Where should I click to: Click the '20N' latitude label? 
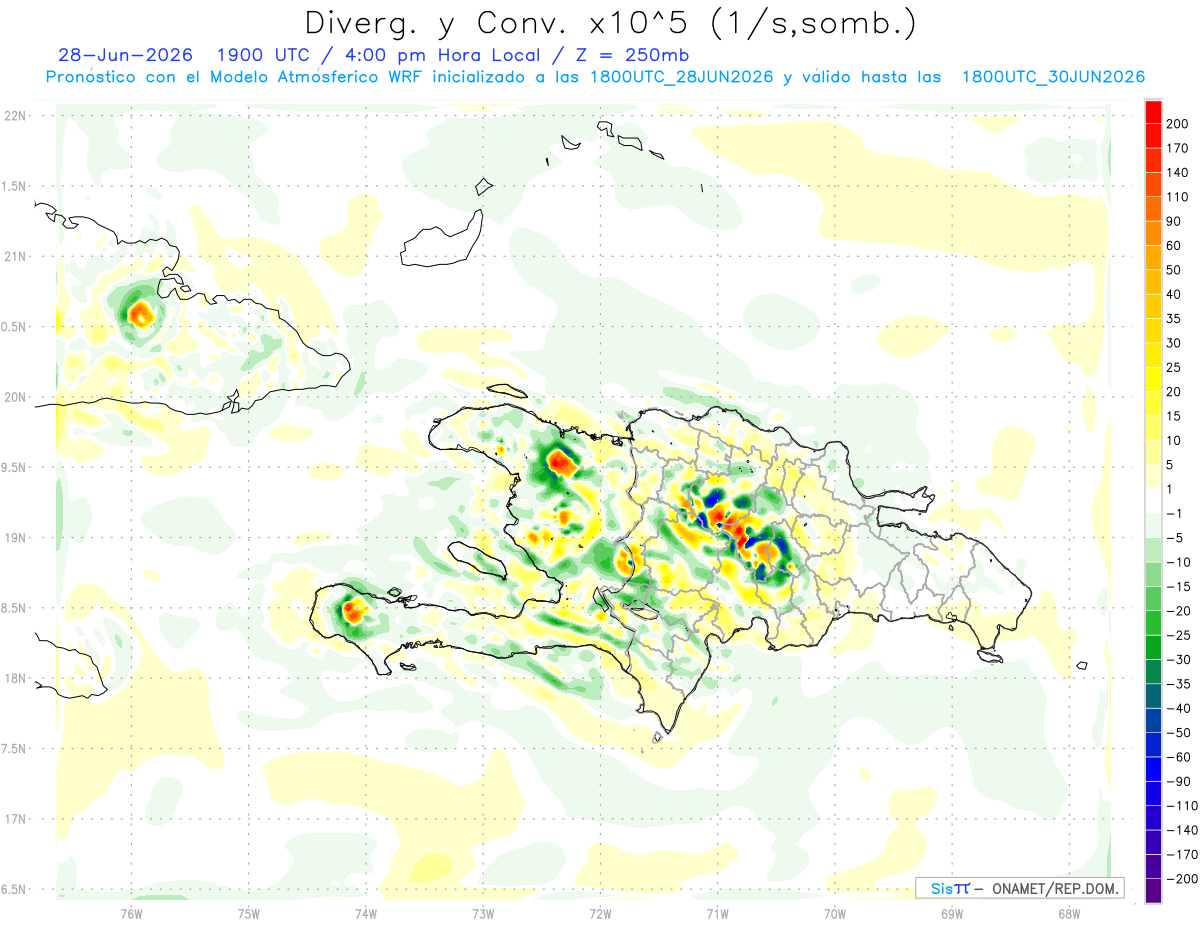(14, 397)
